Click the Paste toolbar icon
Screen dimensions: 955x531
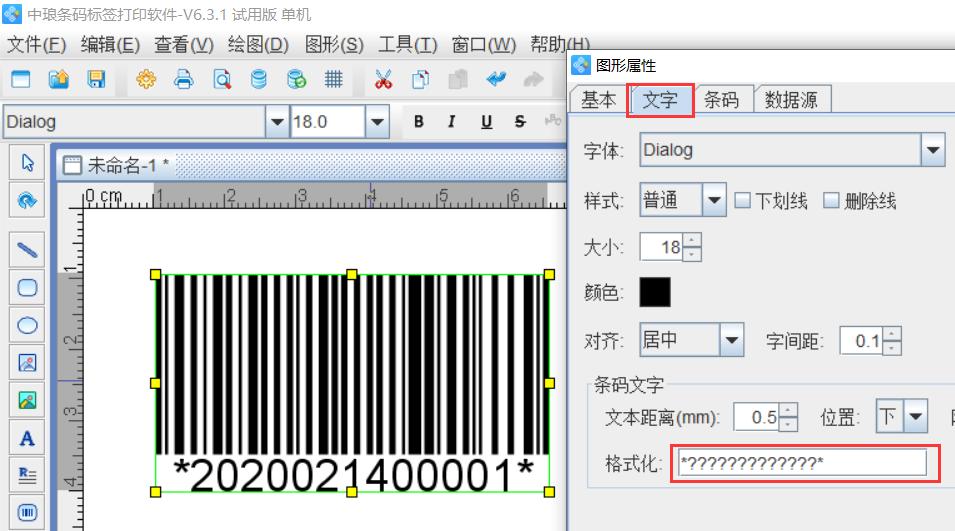click(x=458, y=79)
